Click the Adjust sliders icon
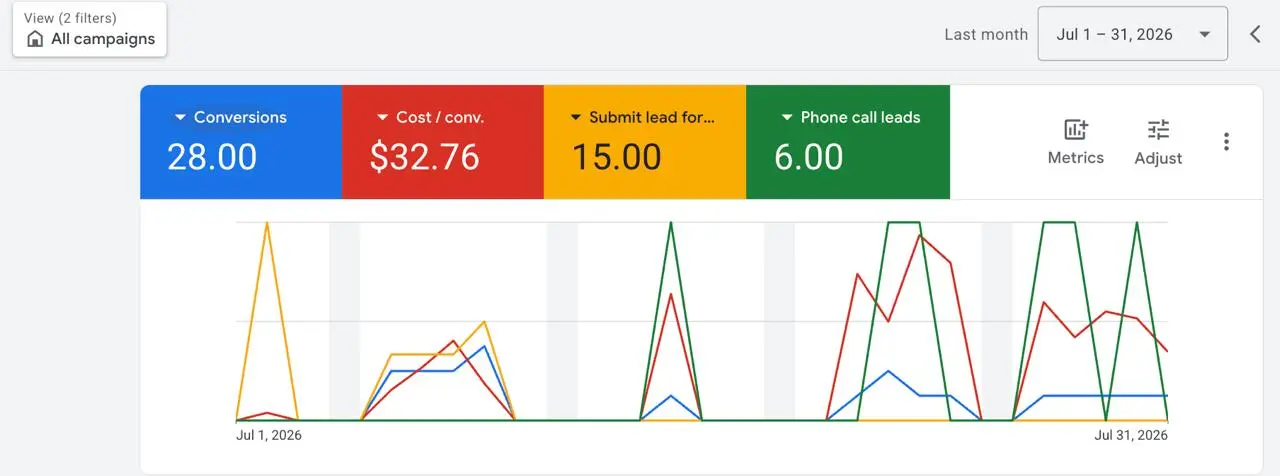The width and height of the screenshot is (1280, 476). (1158, 129)
